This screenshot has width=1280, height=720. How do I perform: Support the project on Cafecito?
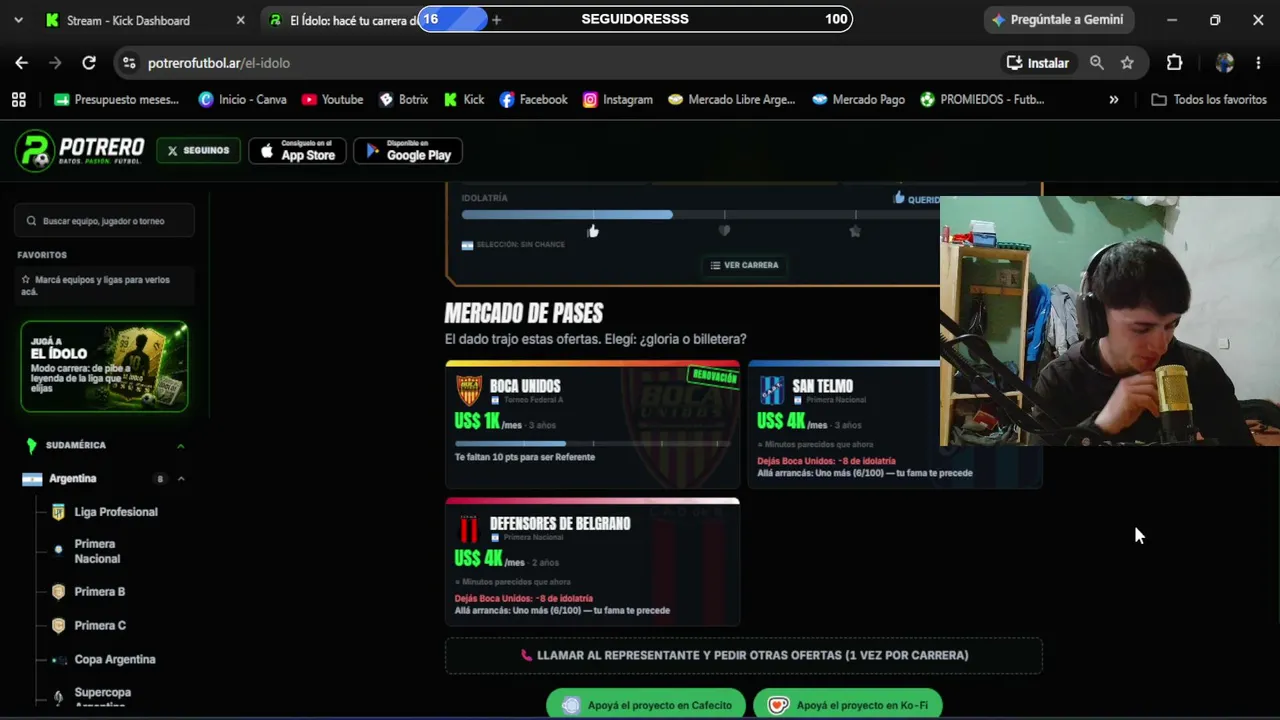646,705
